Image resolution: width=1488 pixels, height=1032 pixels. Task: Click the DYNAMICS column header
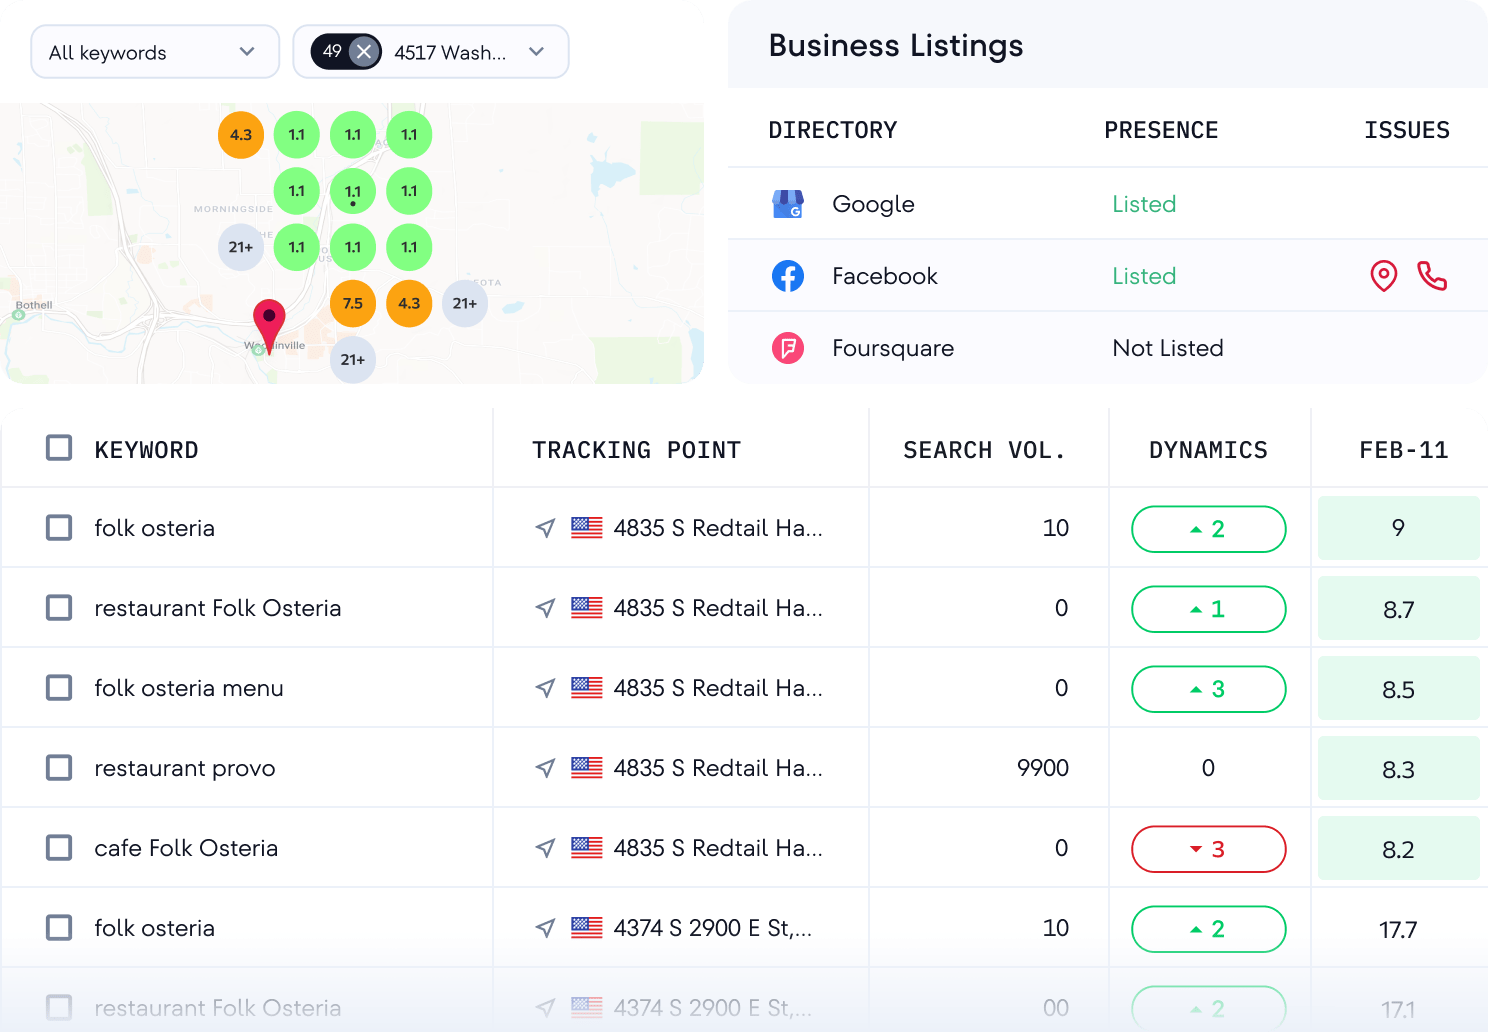(1208, 450)
